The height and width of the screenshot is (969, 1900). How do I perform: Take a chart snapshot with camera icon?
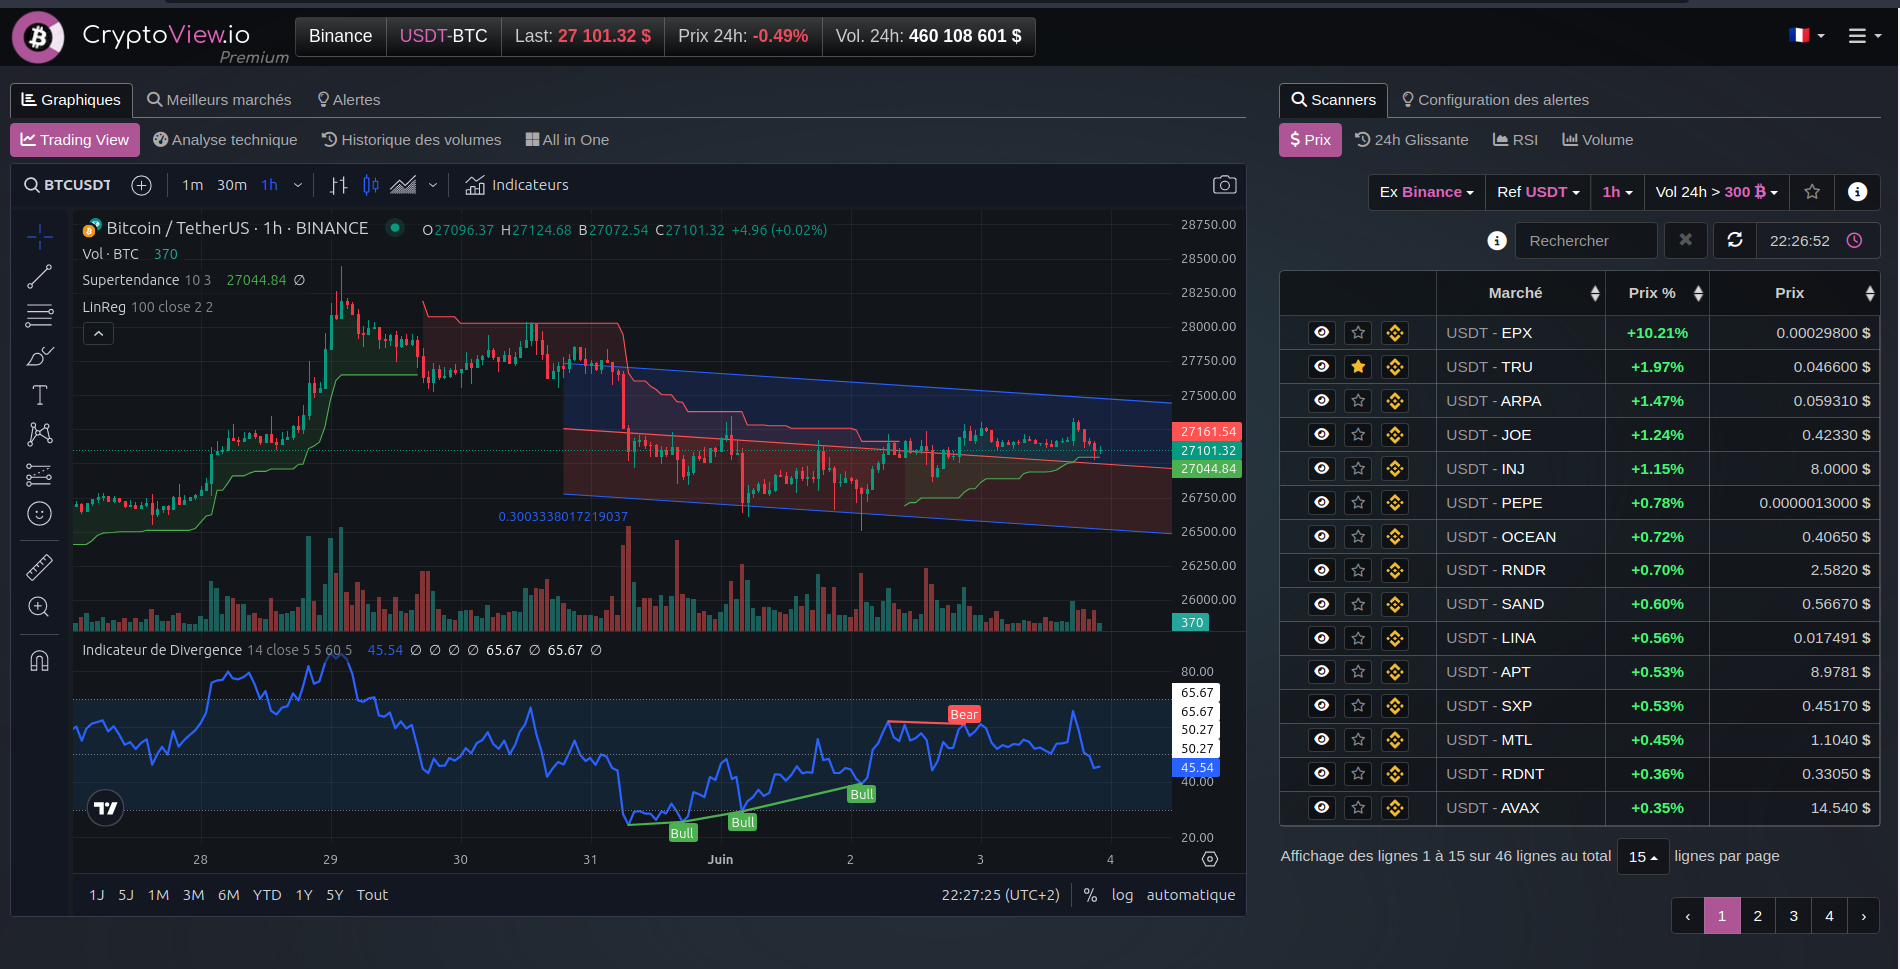point(1224,185)
